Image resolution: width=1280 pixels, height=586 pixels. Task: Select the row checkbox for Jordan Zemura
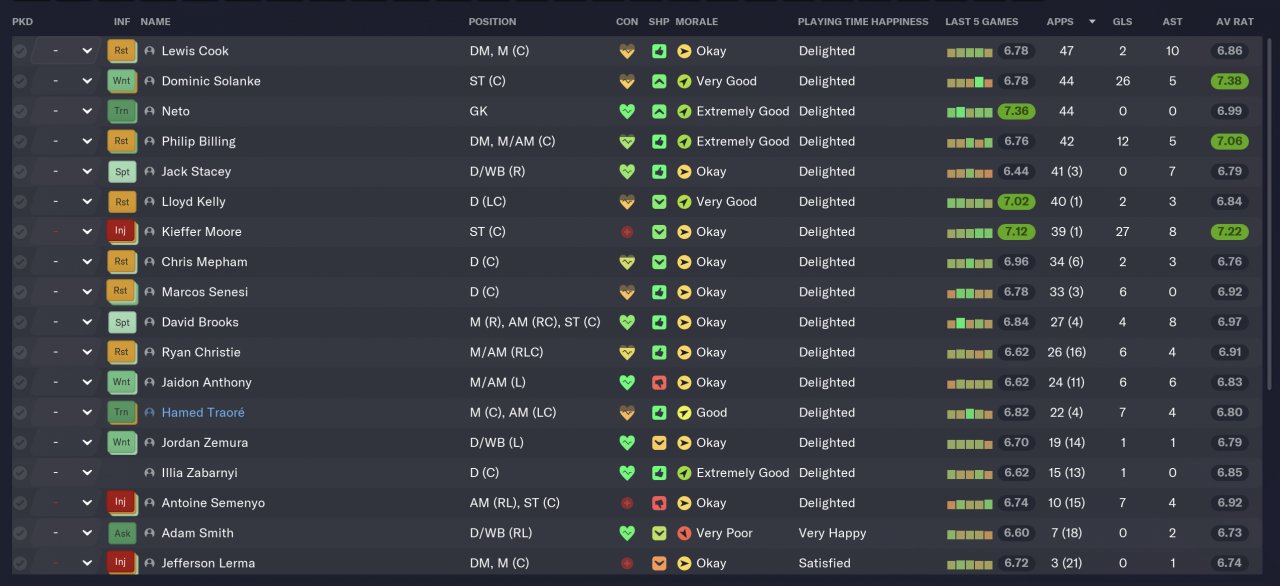[x=20, y=442]
